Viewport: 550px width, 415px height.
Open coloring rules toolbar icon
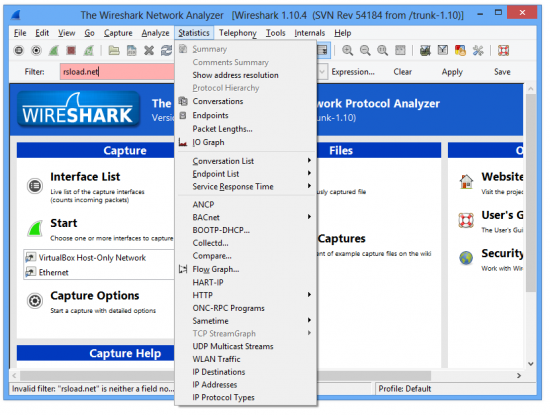460,51
